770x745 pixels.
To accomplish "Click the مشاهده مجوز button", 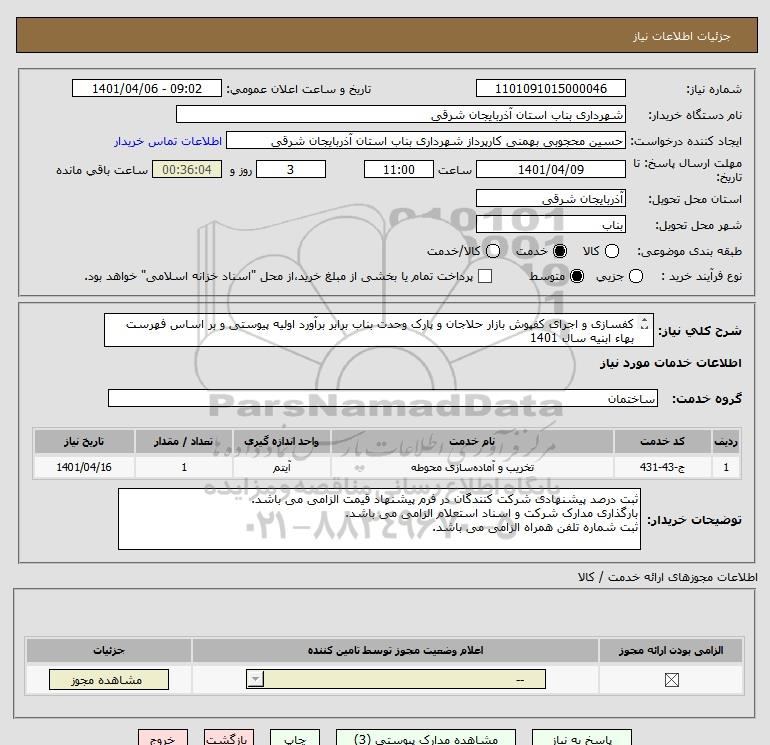I will [x=109, y=680].
